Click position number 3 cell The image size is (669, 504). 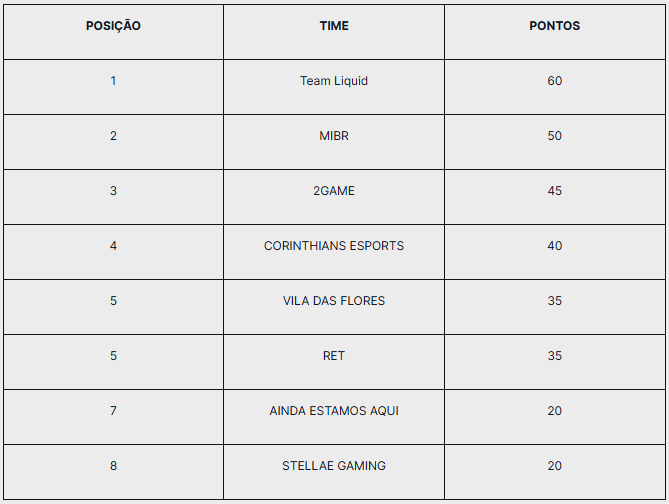coord(113,191)
